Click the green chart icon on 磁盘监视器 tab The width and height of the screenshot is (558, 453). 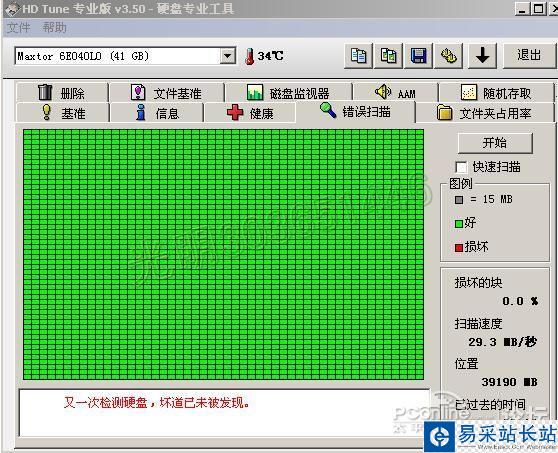click(x=255, y=92)
